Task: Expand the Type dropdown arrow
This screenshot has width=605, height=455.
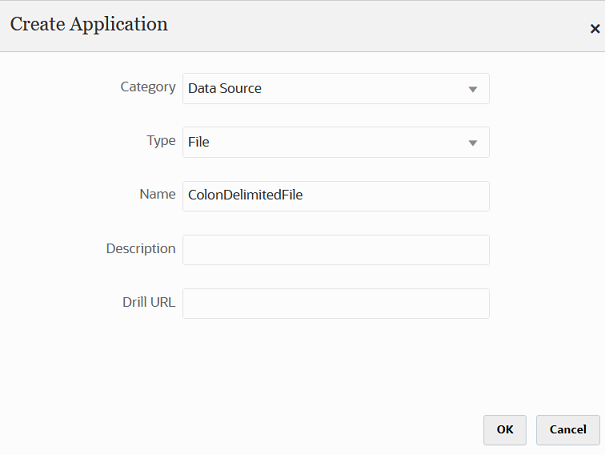Action: click(x=473, y=143)
